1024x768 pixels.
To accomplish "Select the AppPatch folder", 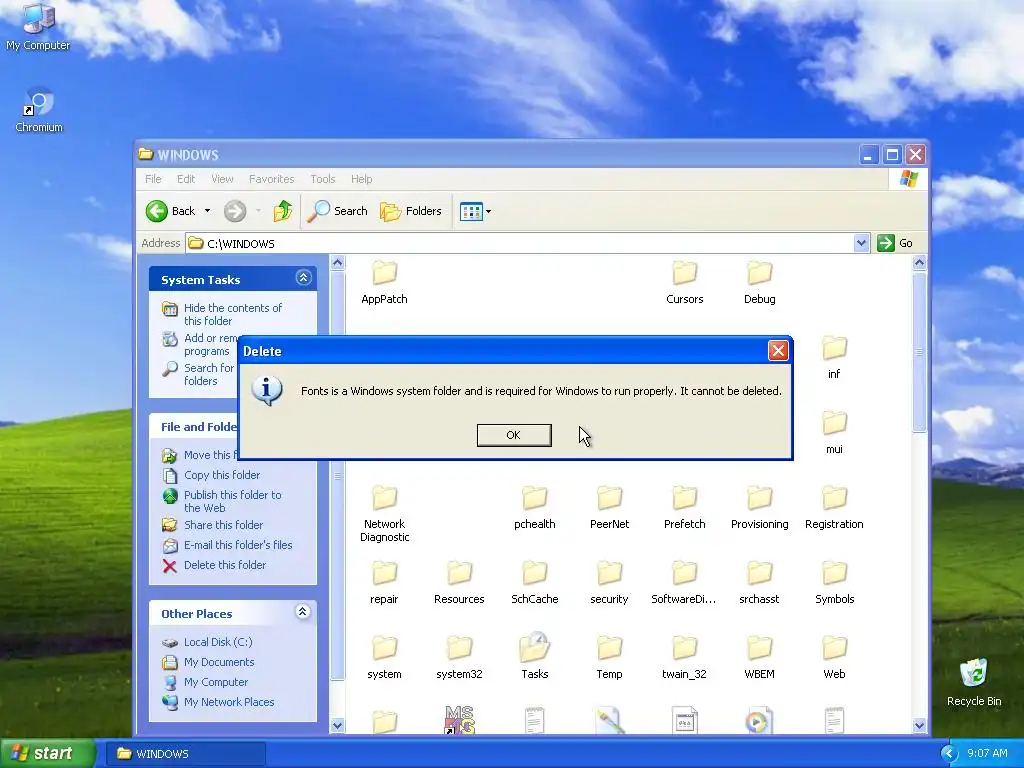I will (x=385, y=283).
